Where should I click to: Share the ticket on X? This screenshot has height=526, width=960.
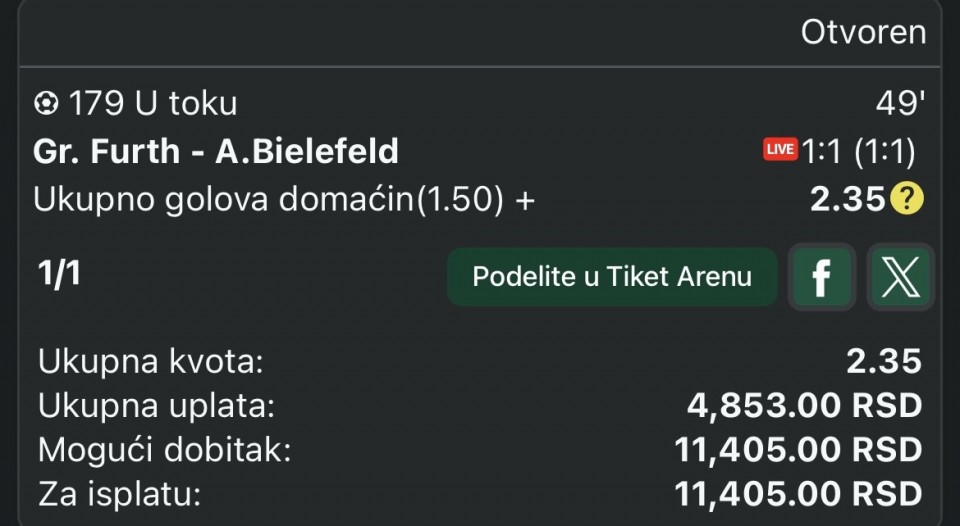[x=900, y=276]
